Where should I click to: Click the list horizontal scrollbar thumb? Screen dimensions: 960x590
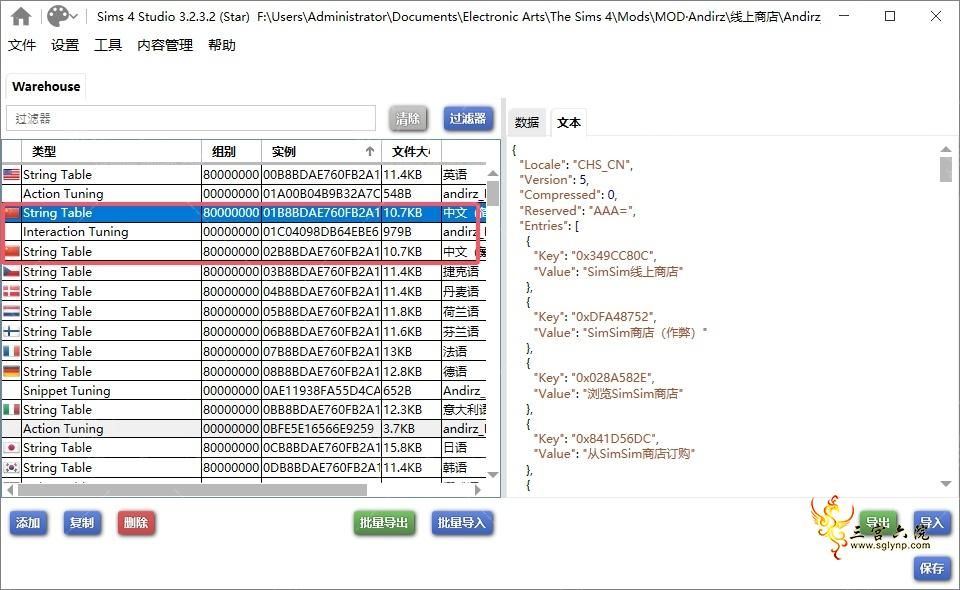192,490
